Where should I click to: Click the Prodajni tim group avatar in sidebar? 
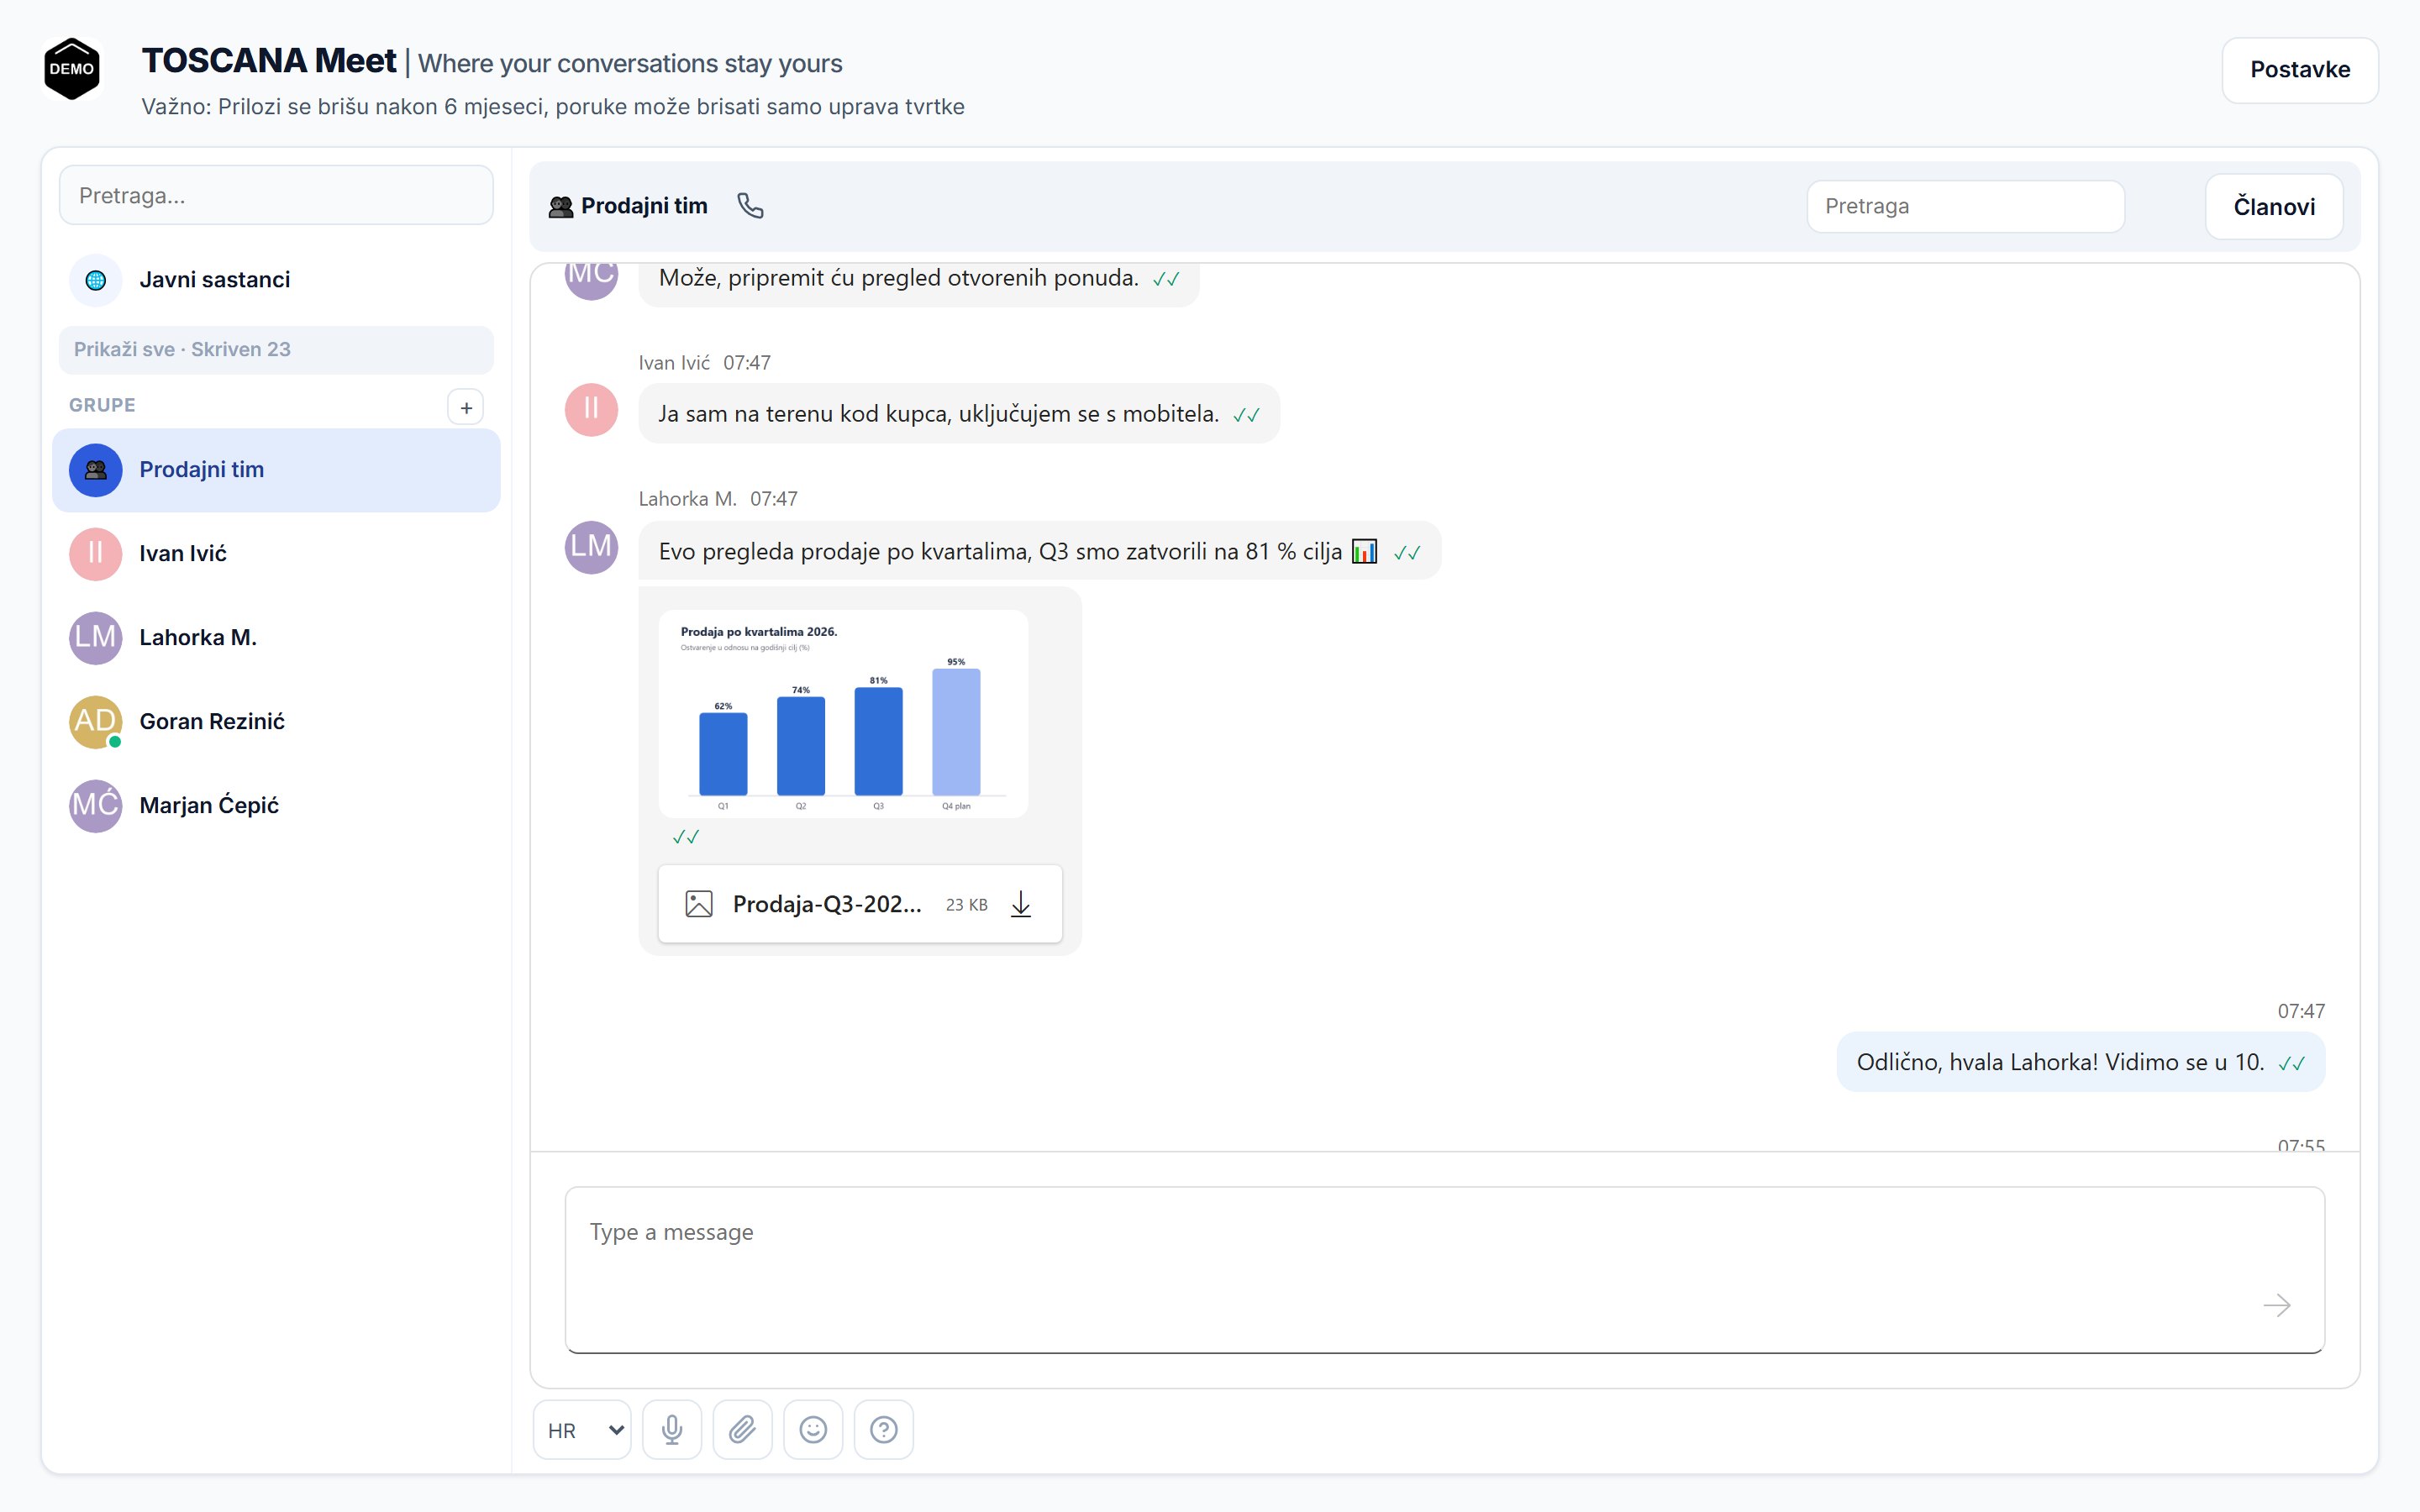96,470
